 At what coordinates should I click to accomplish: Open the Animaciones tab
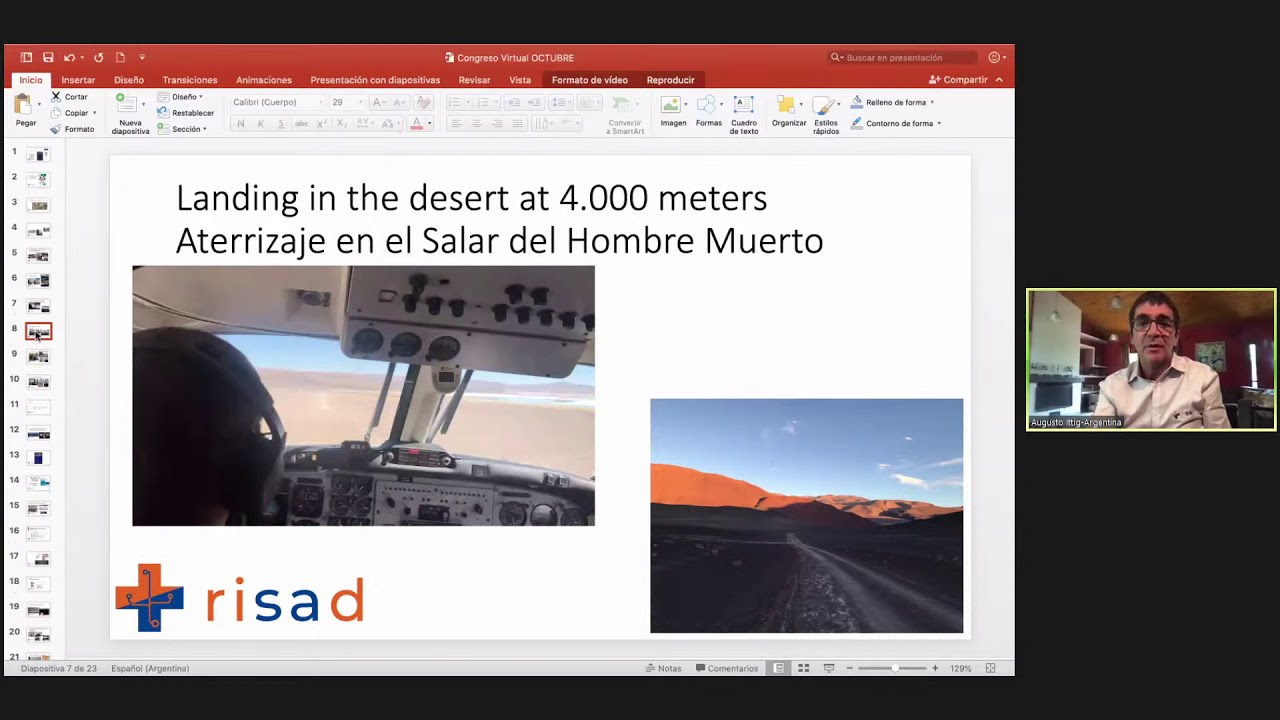[264, 80]
